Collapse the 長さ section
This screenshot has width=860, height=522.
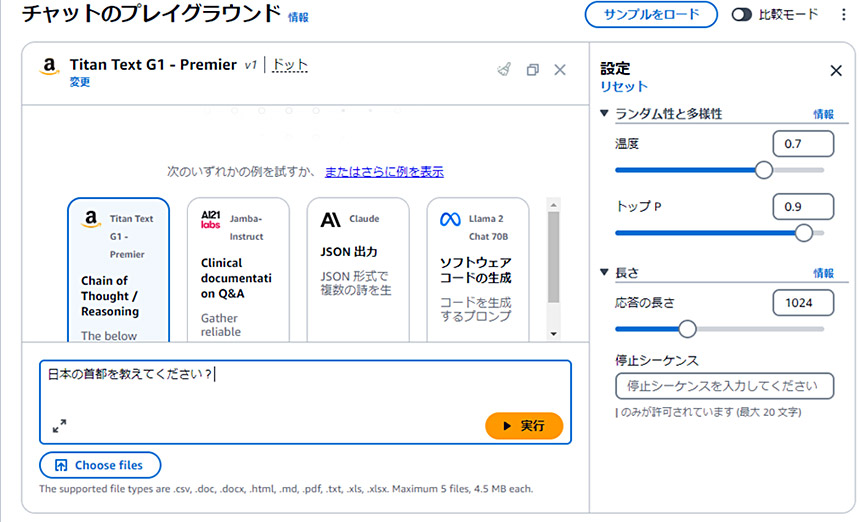click(604, 272)
